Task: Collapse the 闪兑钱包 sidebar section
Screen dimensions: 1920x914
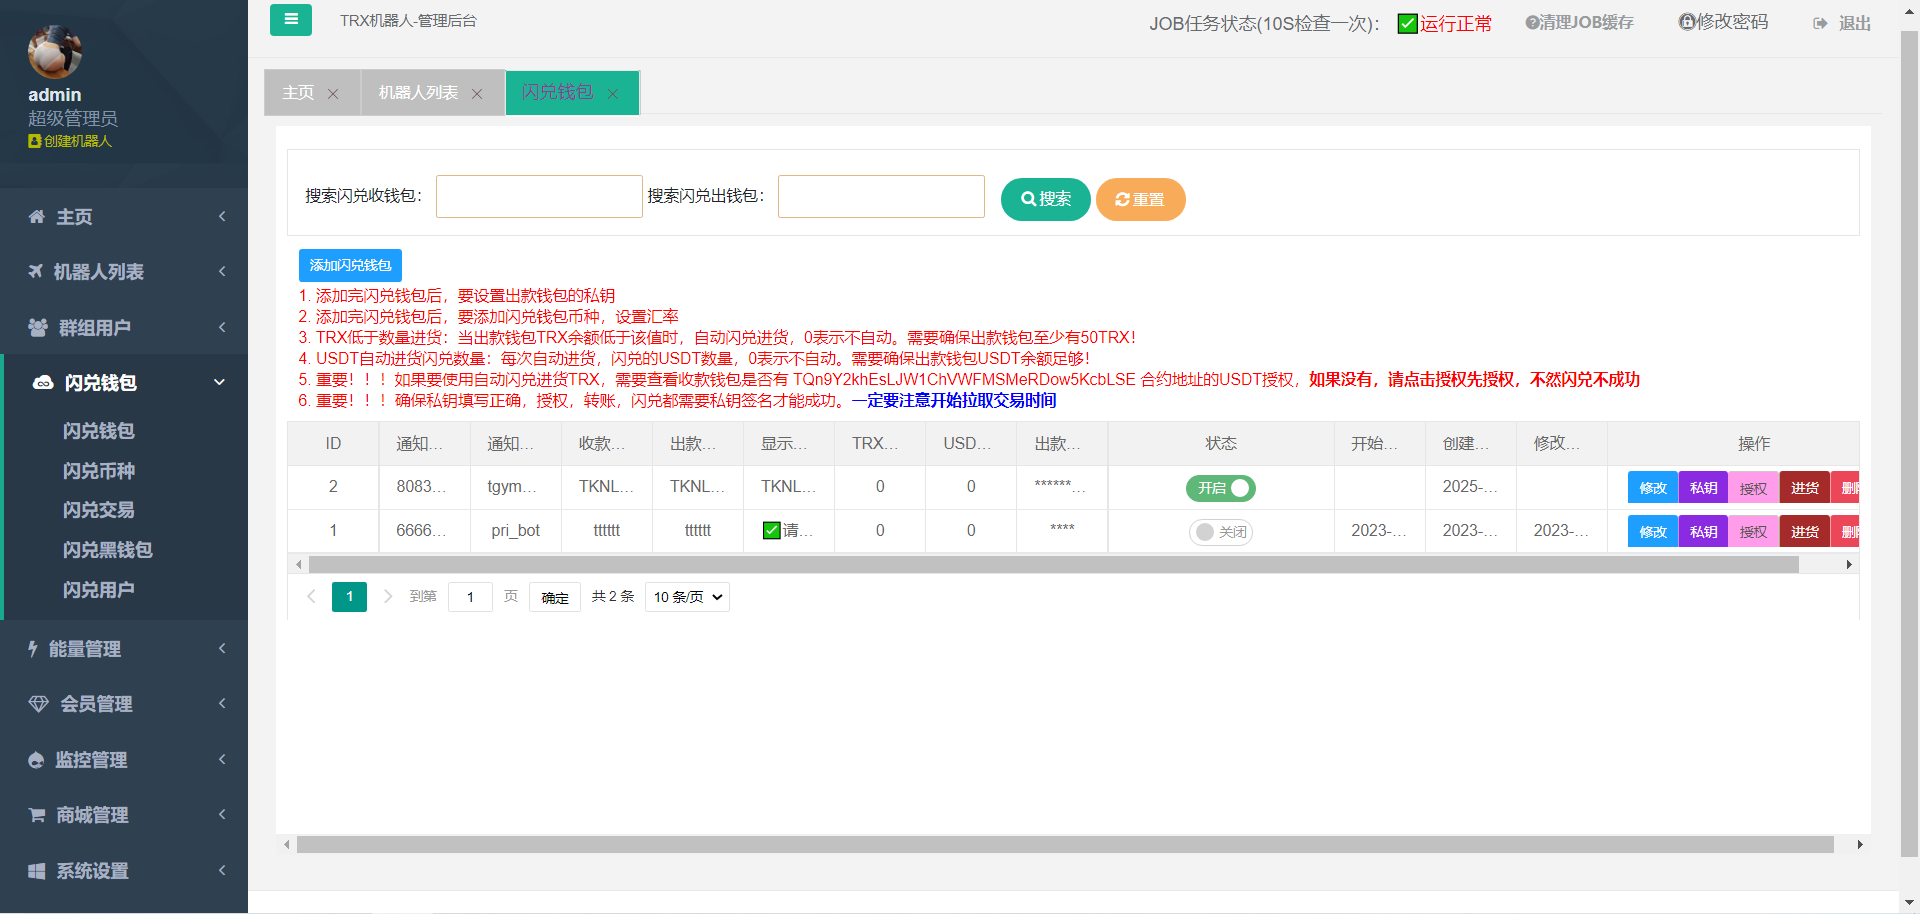Action: [x=124, y=383]
